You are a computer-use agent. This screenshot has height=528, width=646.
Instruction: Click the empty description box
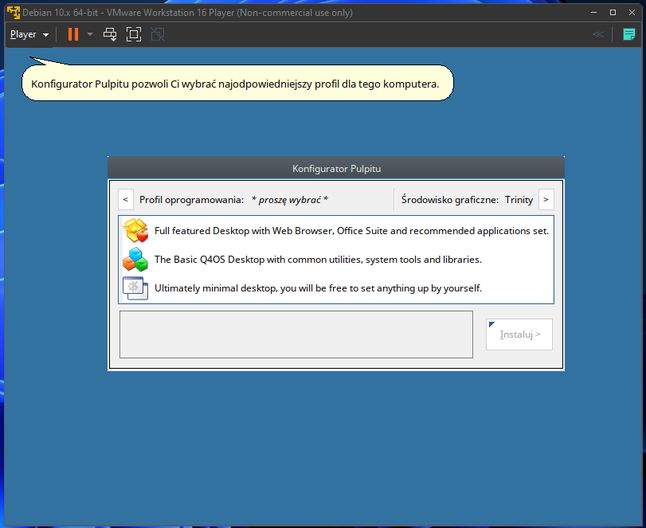tap(296, 334)
